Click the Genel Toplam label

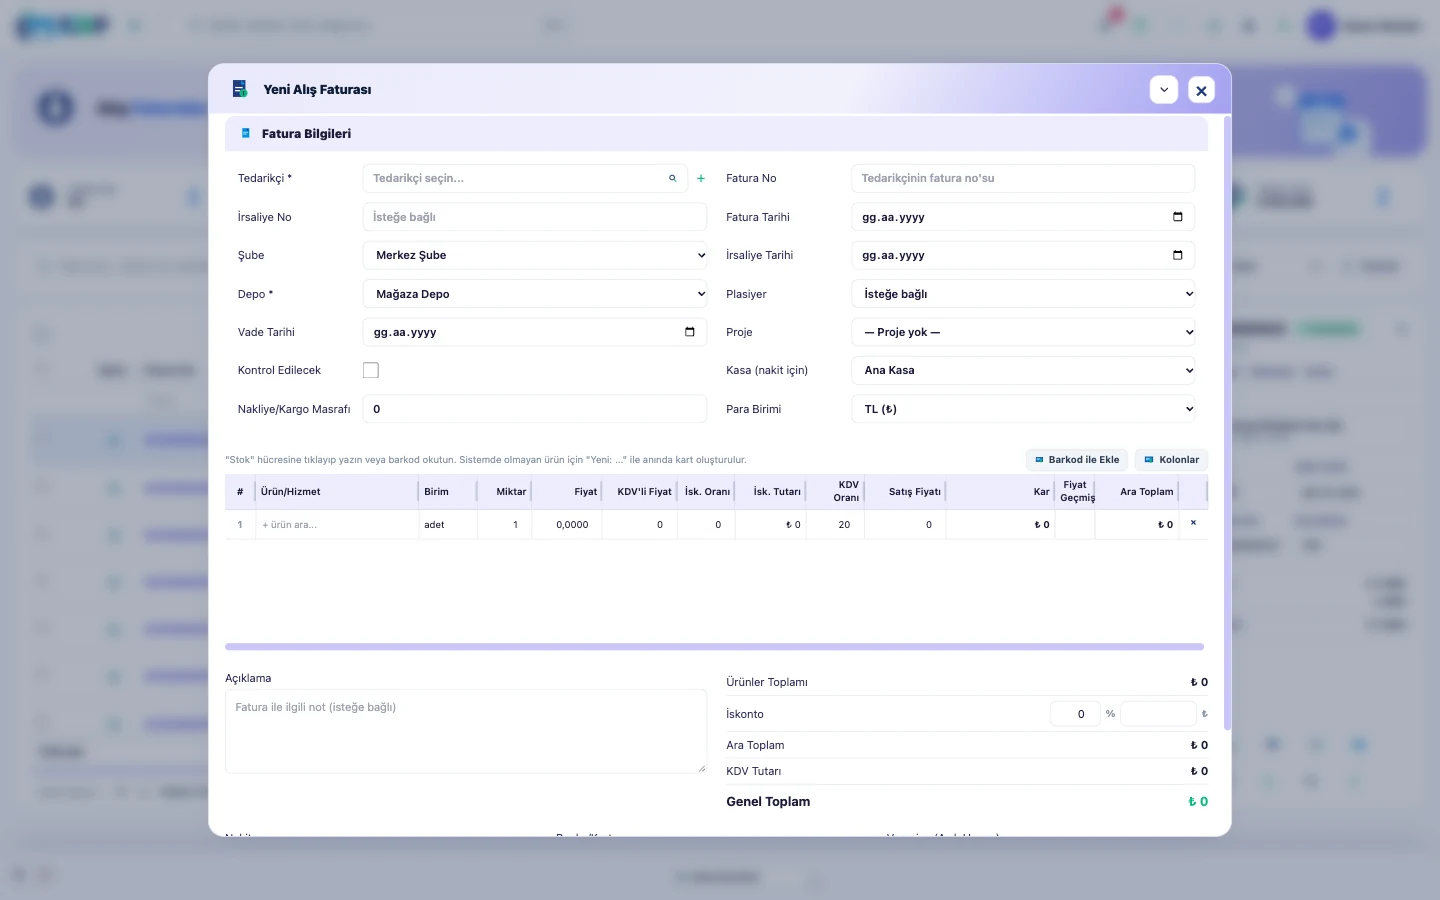tap(768, 802)
